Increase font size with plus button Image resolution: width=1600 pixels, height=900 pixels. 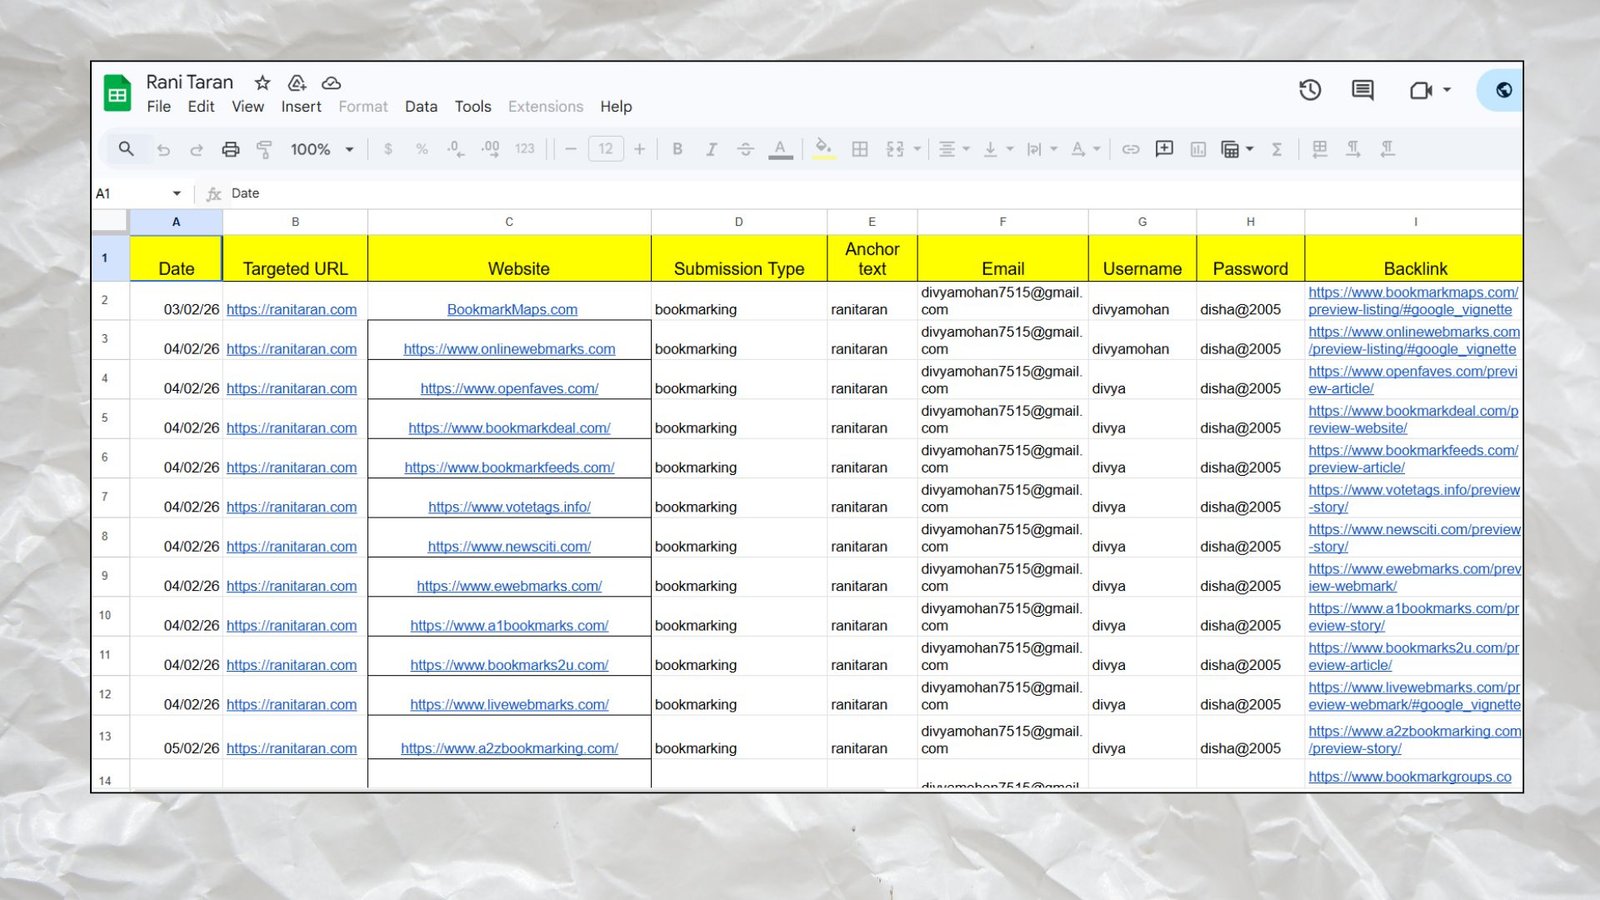(640, 149)
